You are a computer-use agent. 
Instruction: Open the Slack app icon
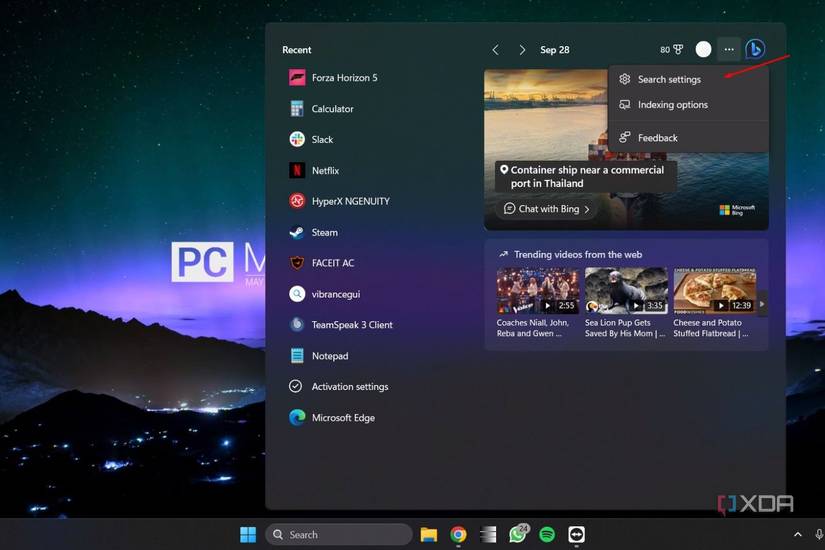tap(297, 139)
